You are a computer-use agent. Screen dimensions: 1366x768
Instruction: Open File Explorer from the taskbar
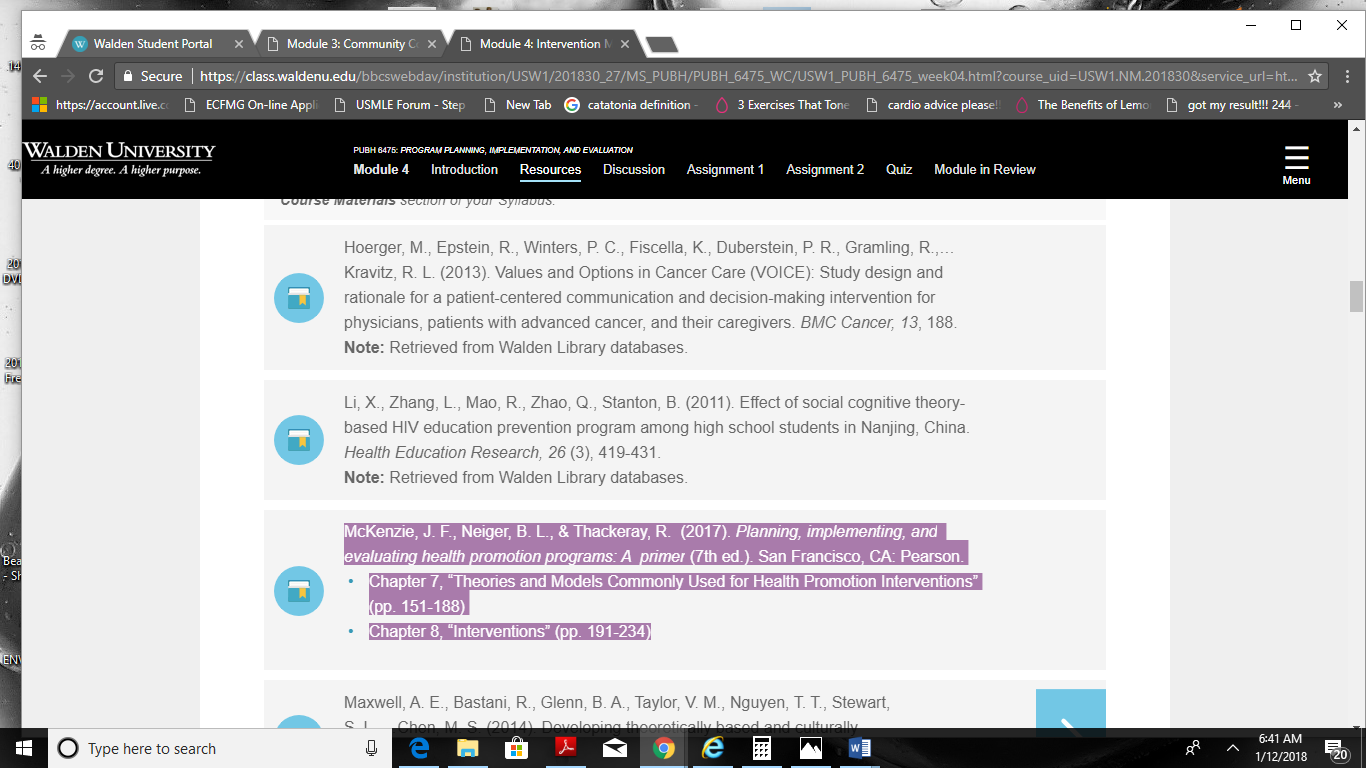tap(467, 748)
